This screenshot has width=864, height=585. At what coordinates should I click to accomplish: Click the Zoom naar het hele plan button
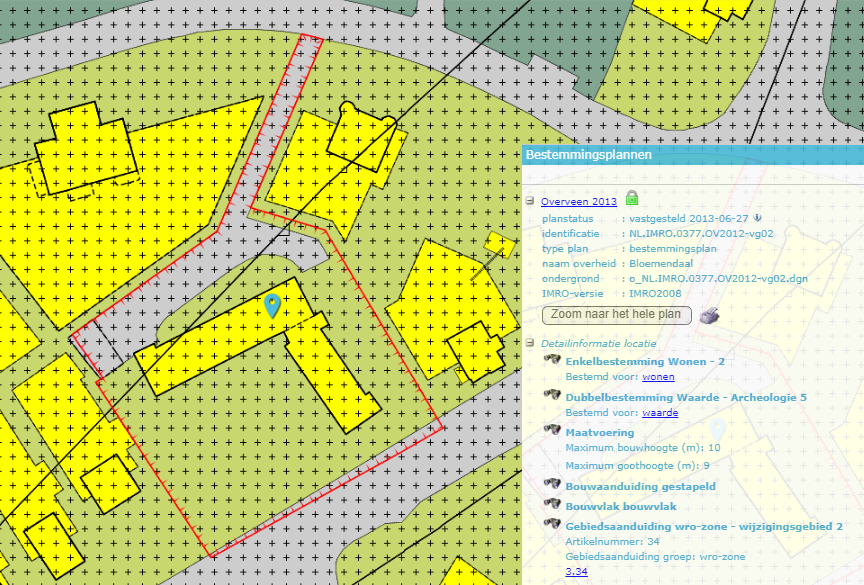[617, 315]
